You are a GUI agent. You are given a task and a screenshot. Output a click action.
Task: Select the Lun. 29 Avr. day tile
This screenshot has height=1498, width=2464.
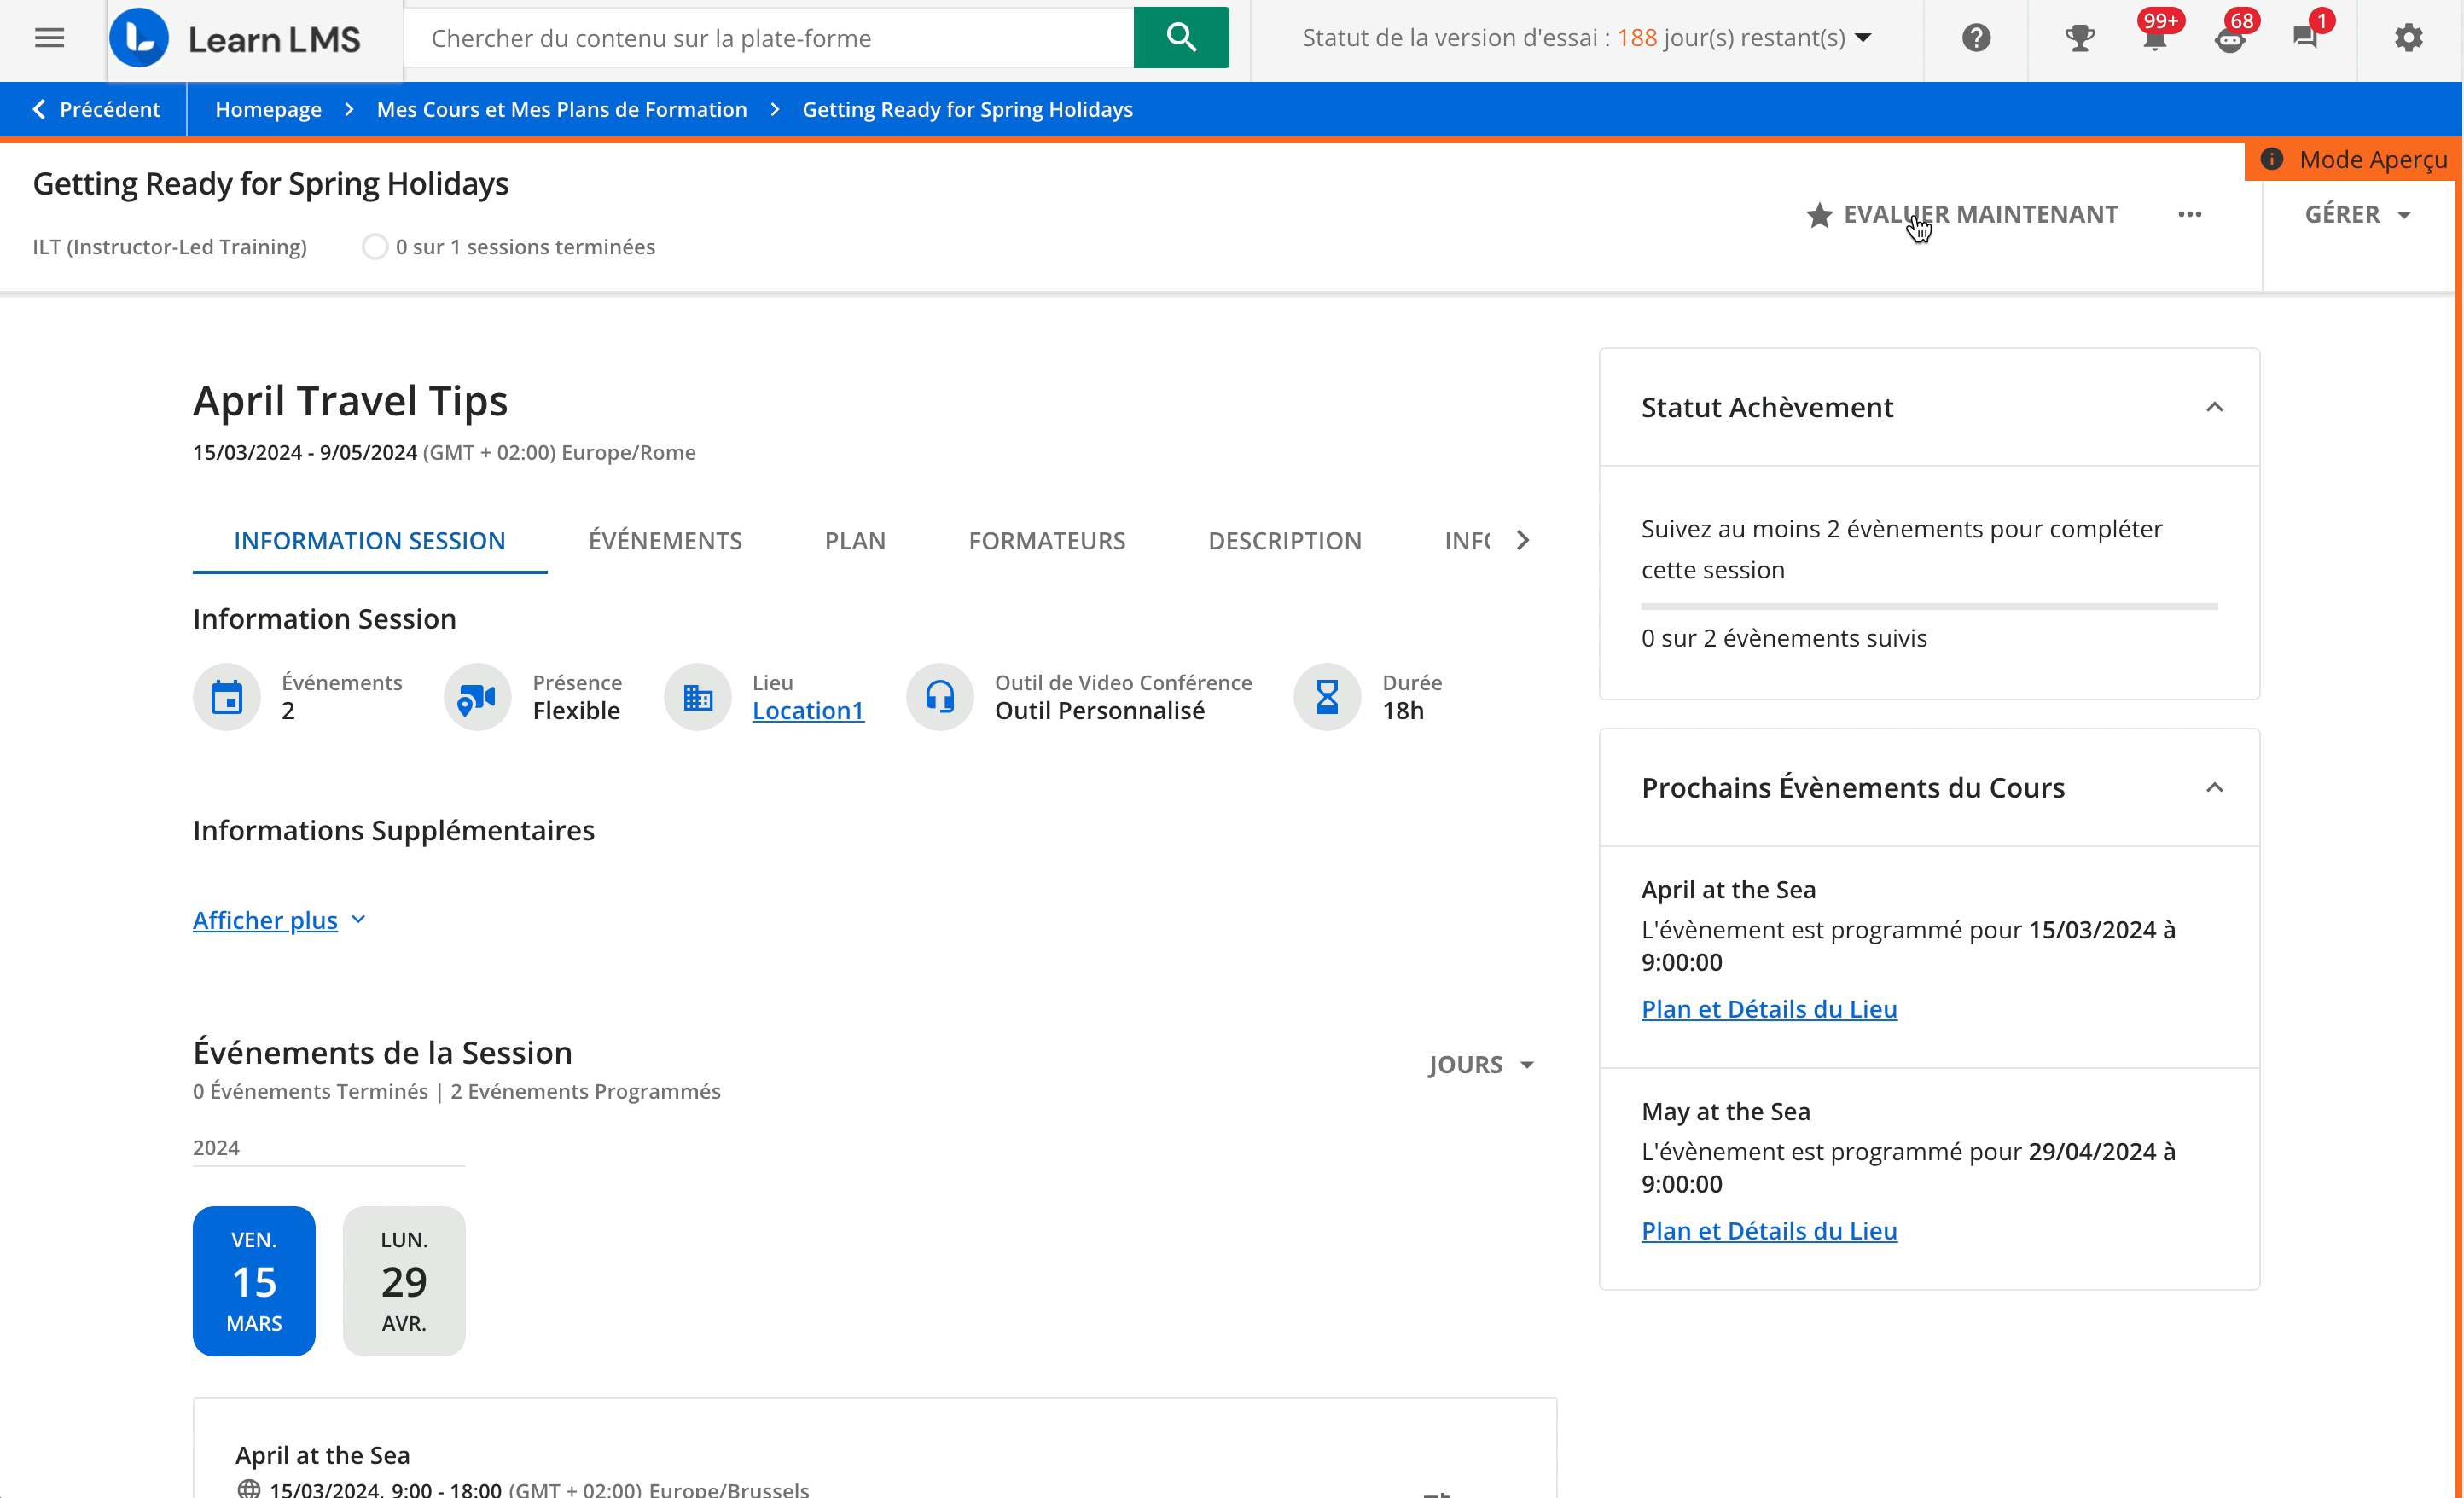coord(404,1281)
